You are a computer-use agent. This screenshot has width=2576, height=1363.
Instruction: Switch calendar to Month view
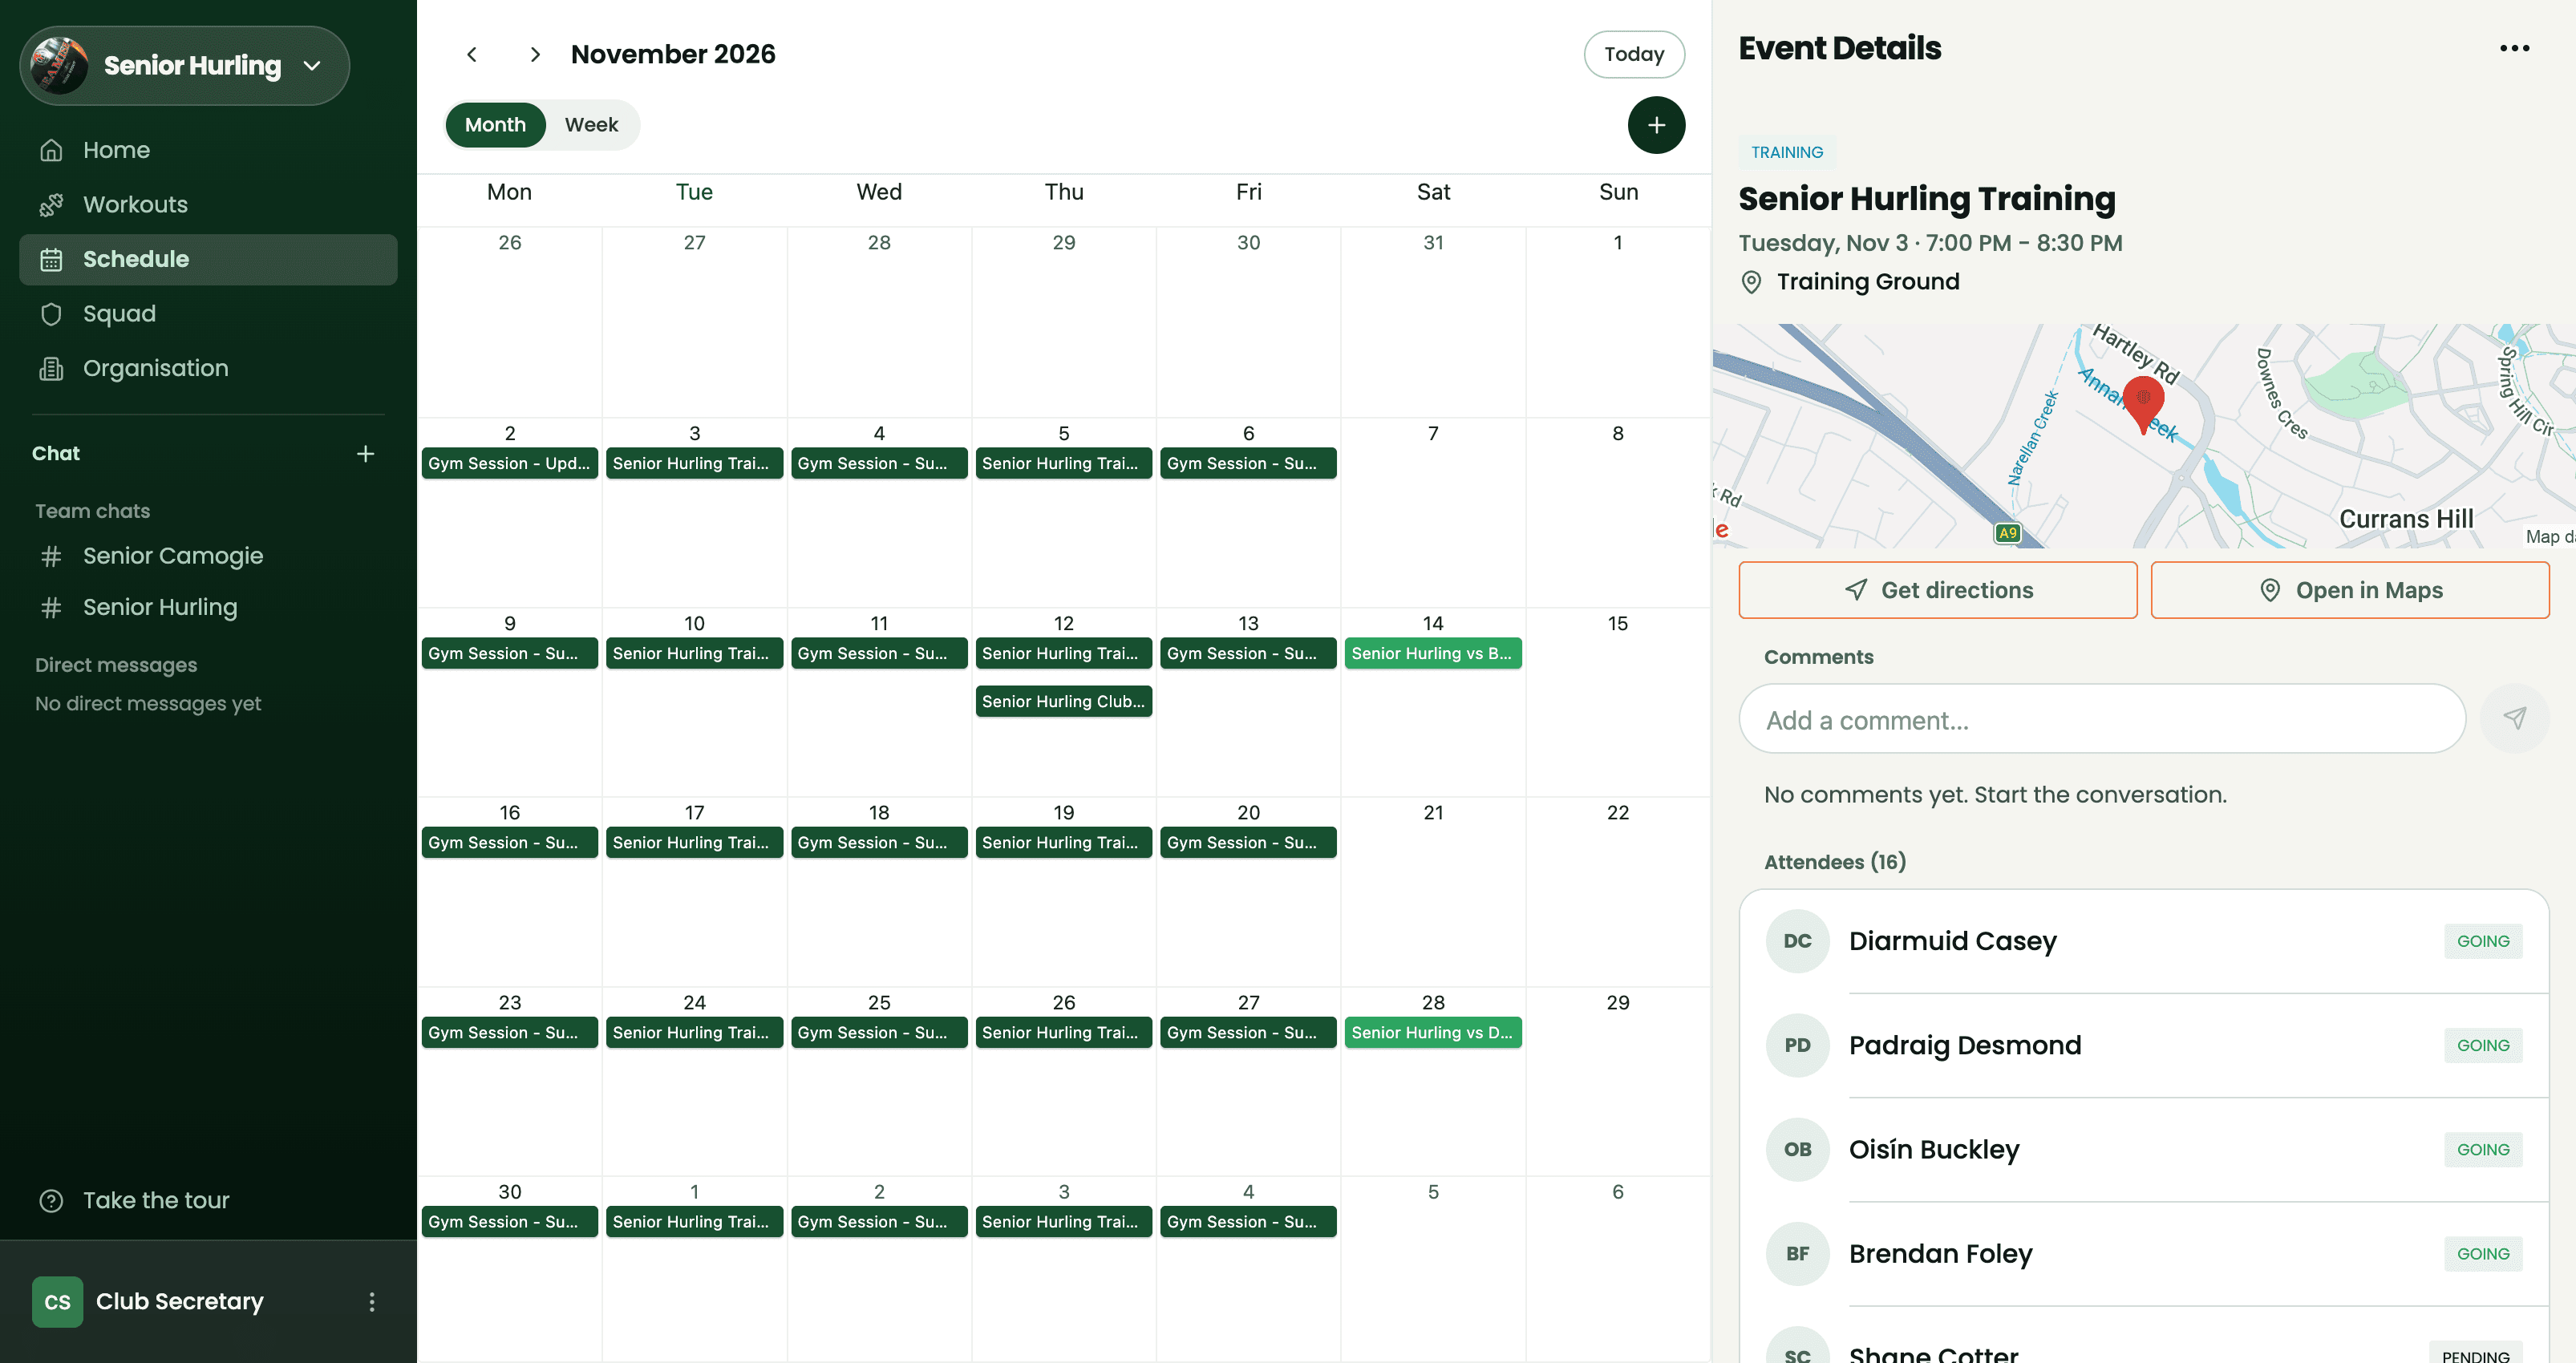(495, 125)
